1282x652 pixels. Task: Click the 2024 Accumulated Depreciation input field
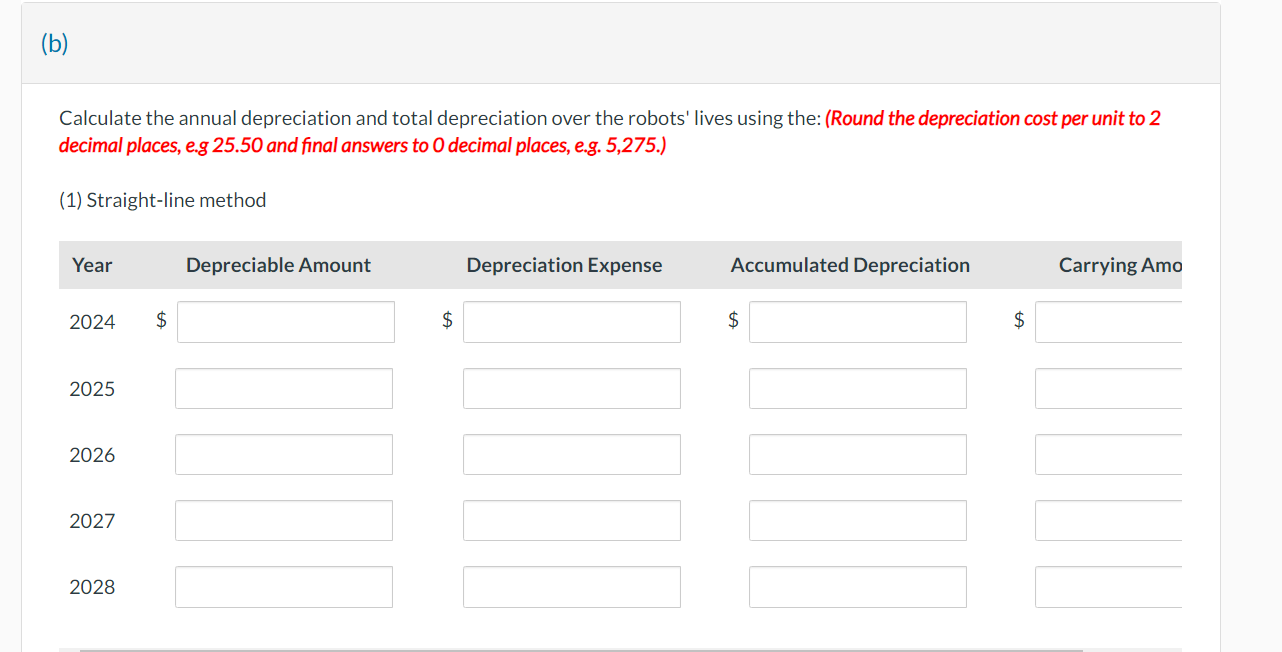click(857, 321)
